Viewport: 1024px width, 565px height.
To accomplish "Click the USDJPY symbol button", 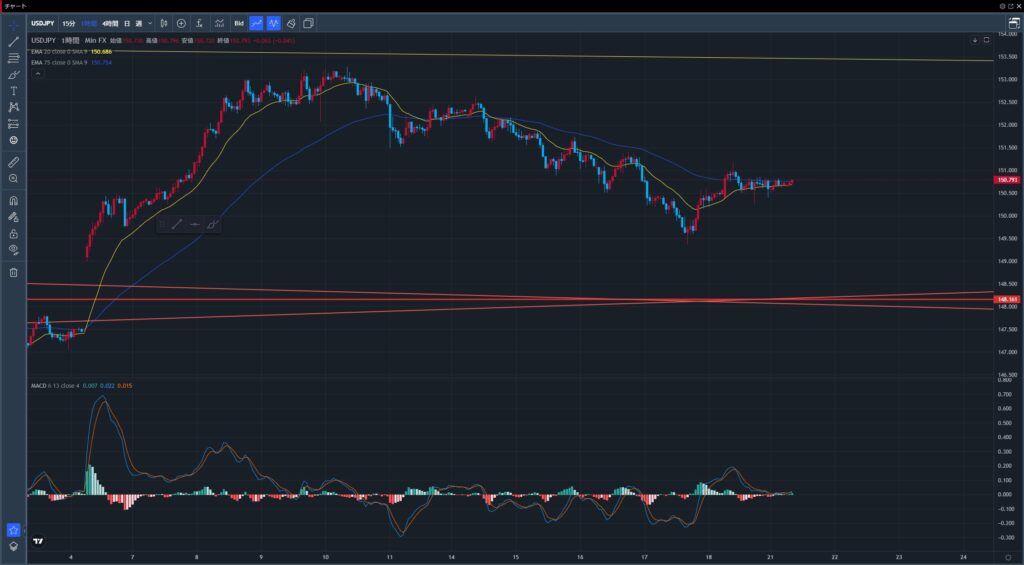I will pyautogui.click(x=42, y=22).
